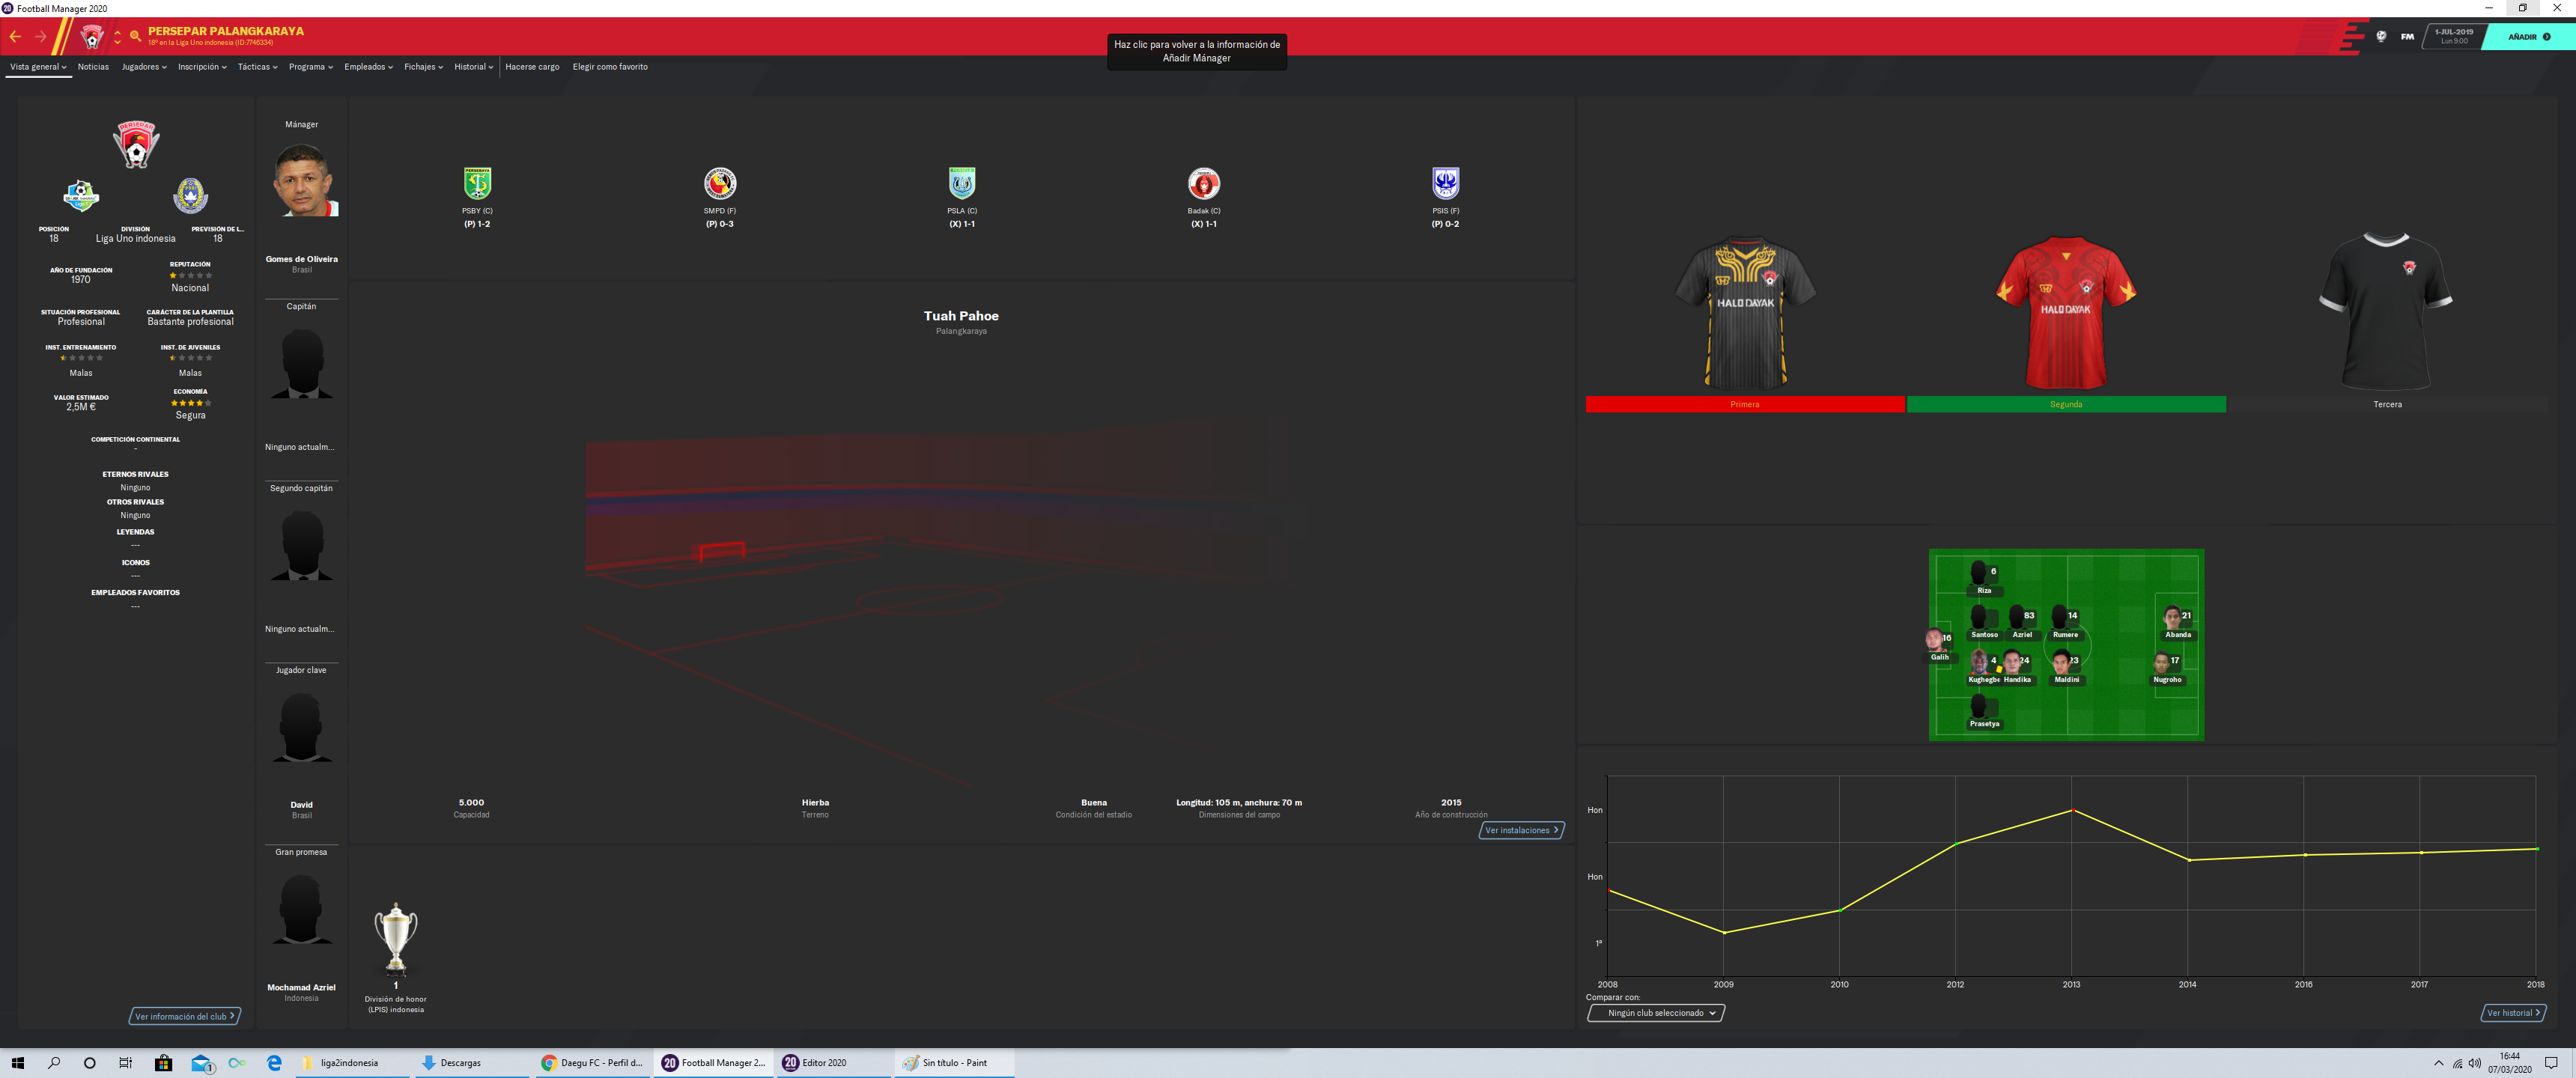Open the FM menu logo
The height and width of the screenshot is (1078, 2576).
point(2407,36)
